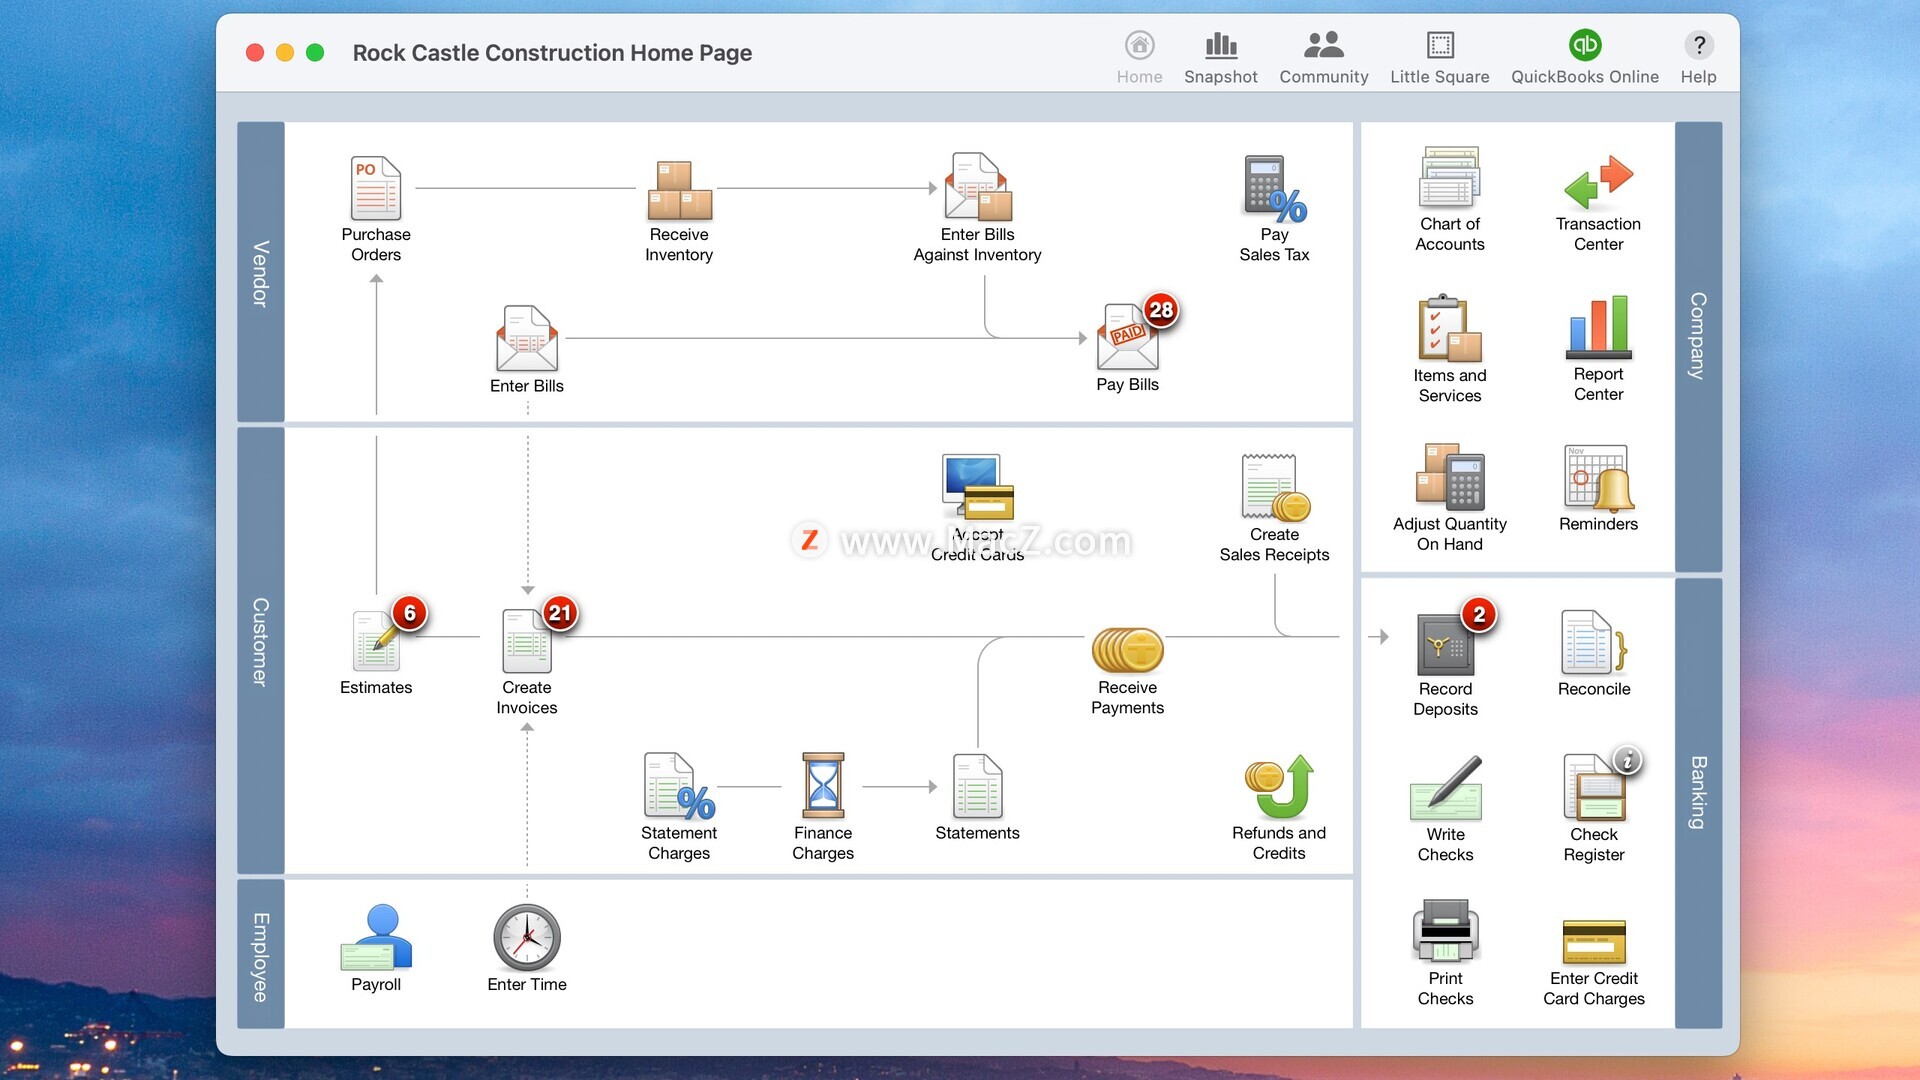
Task: Open the Statements document icon
Action: [x=978, y=786]
